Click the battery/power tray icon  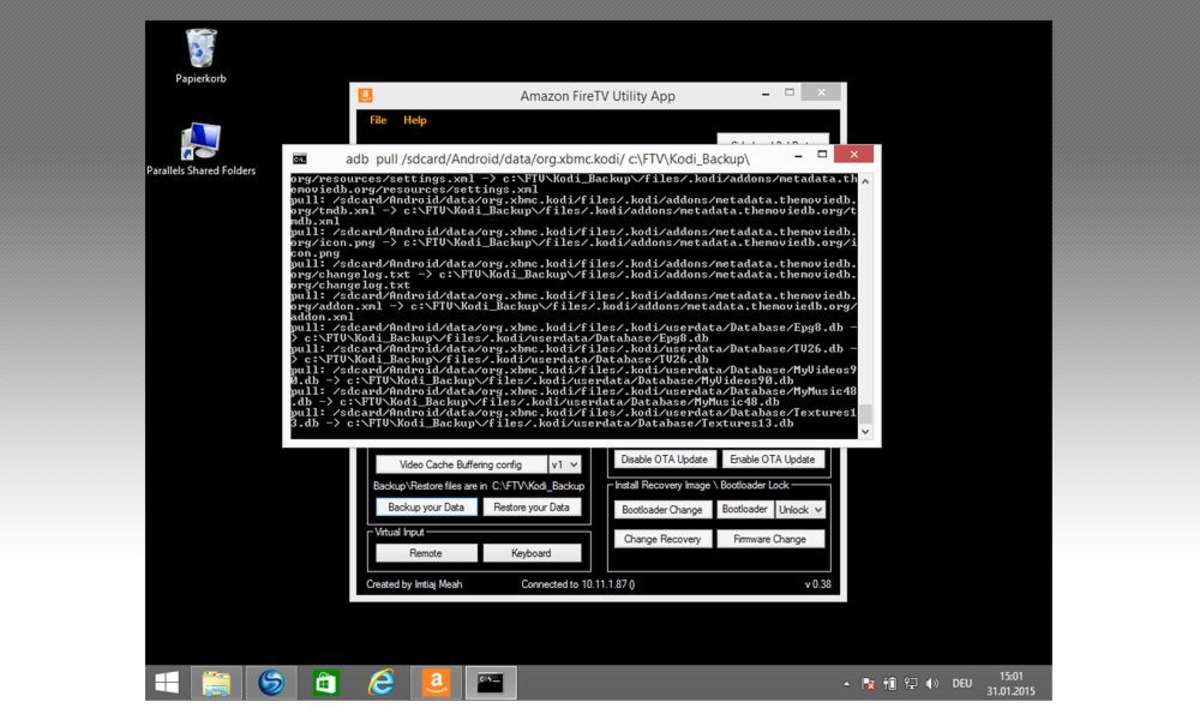coord(889,684)
